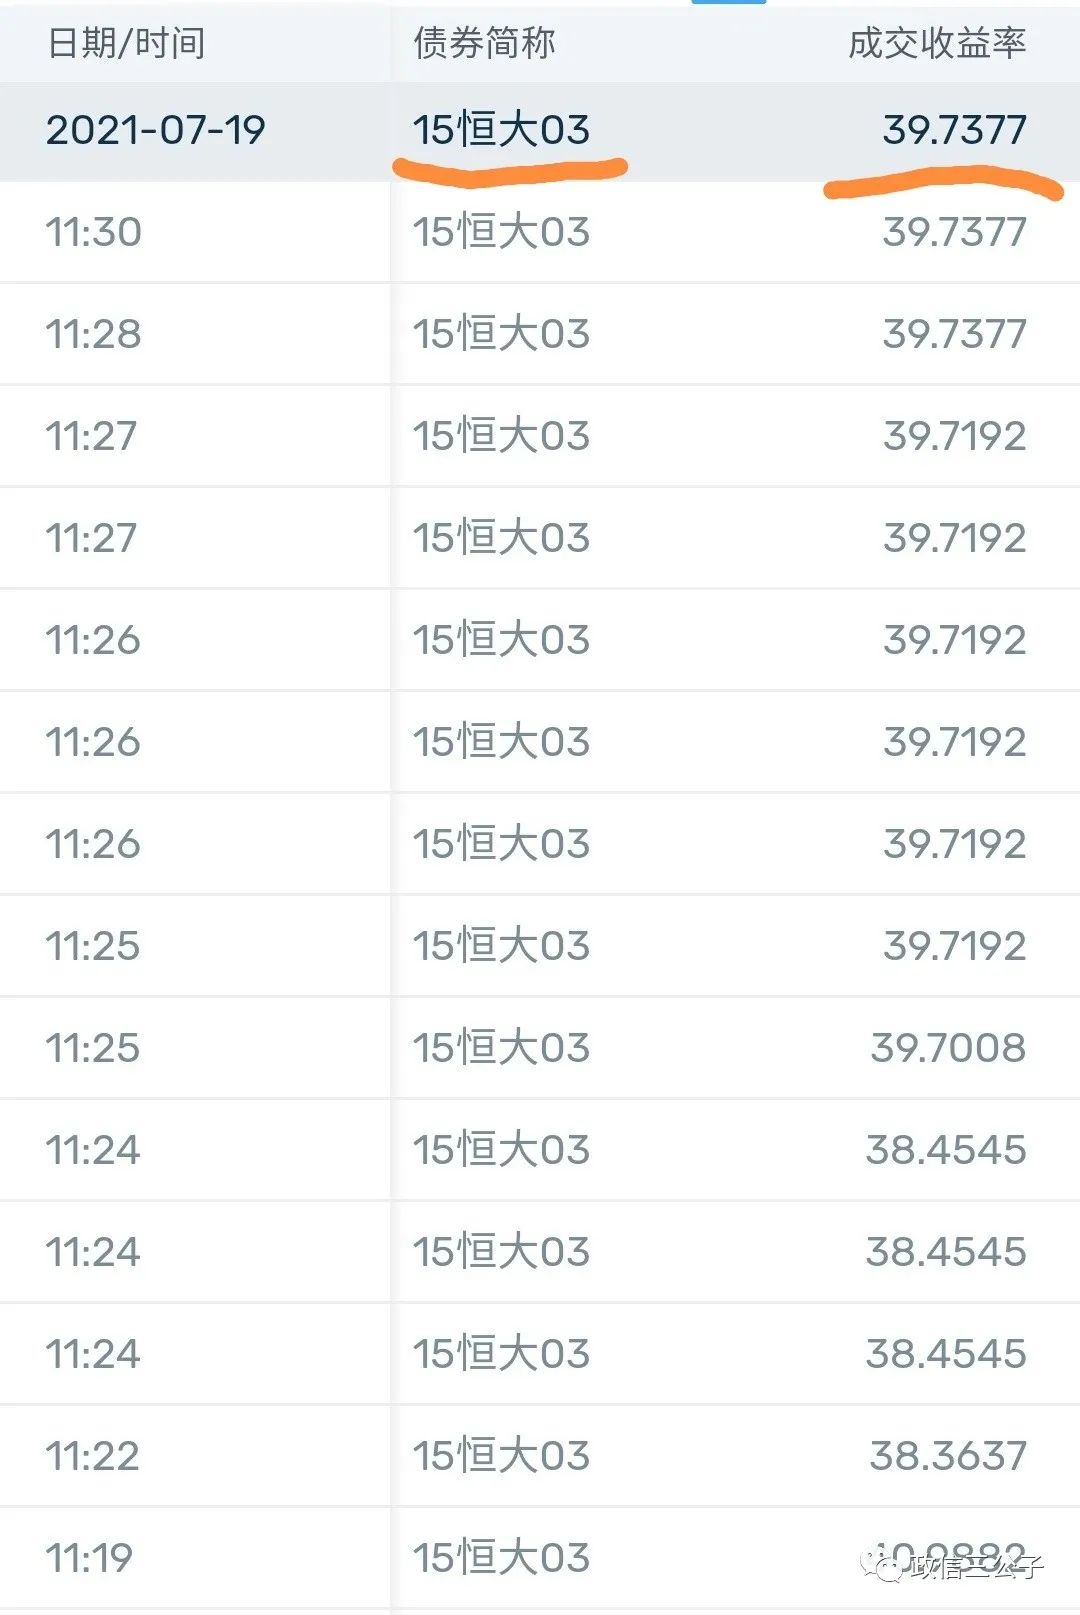
Task: Click yield 39.7377 in the 11:28 row
Action: [954, 334]
